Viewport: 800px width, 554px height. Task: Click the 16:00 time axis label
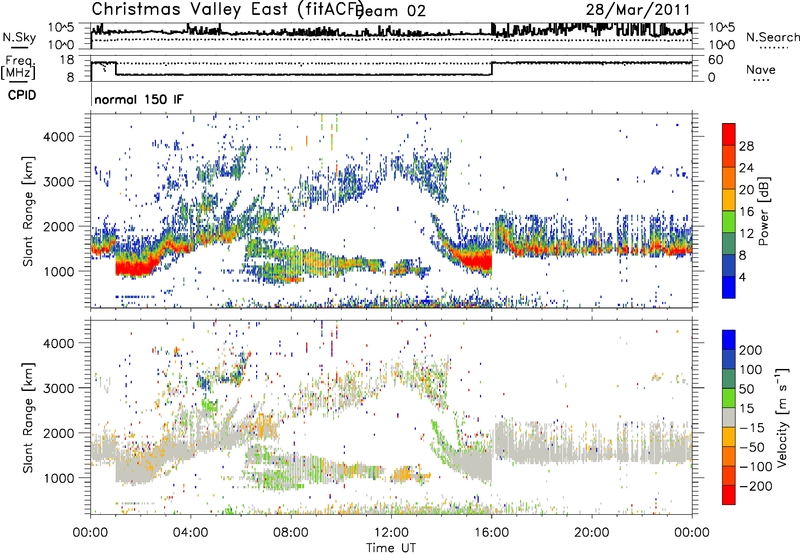click(491, 533)
